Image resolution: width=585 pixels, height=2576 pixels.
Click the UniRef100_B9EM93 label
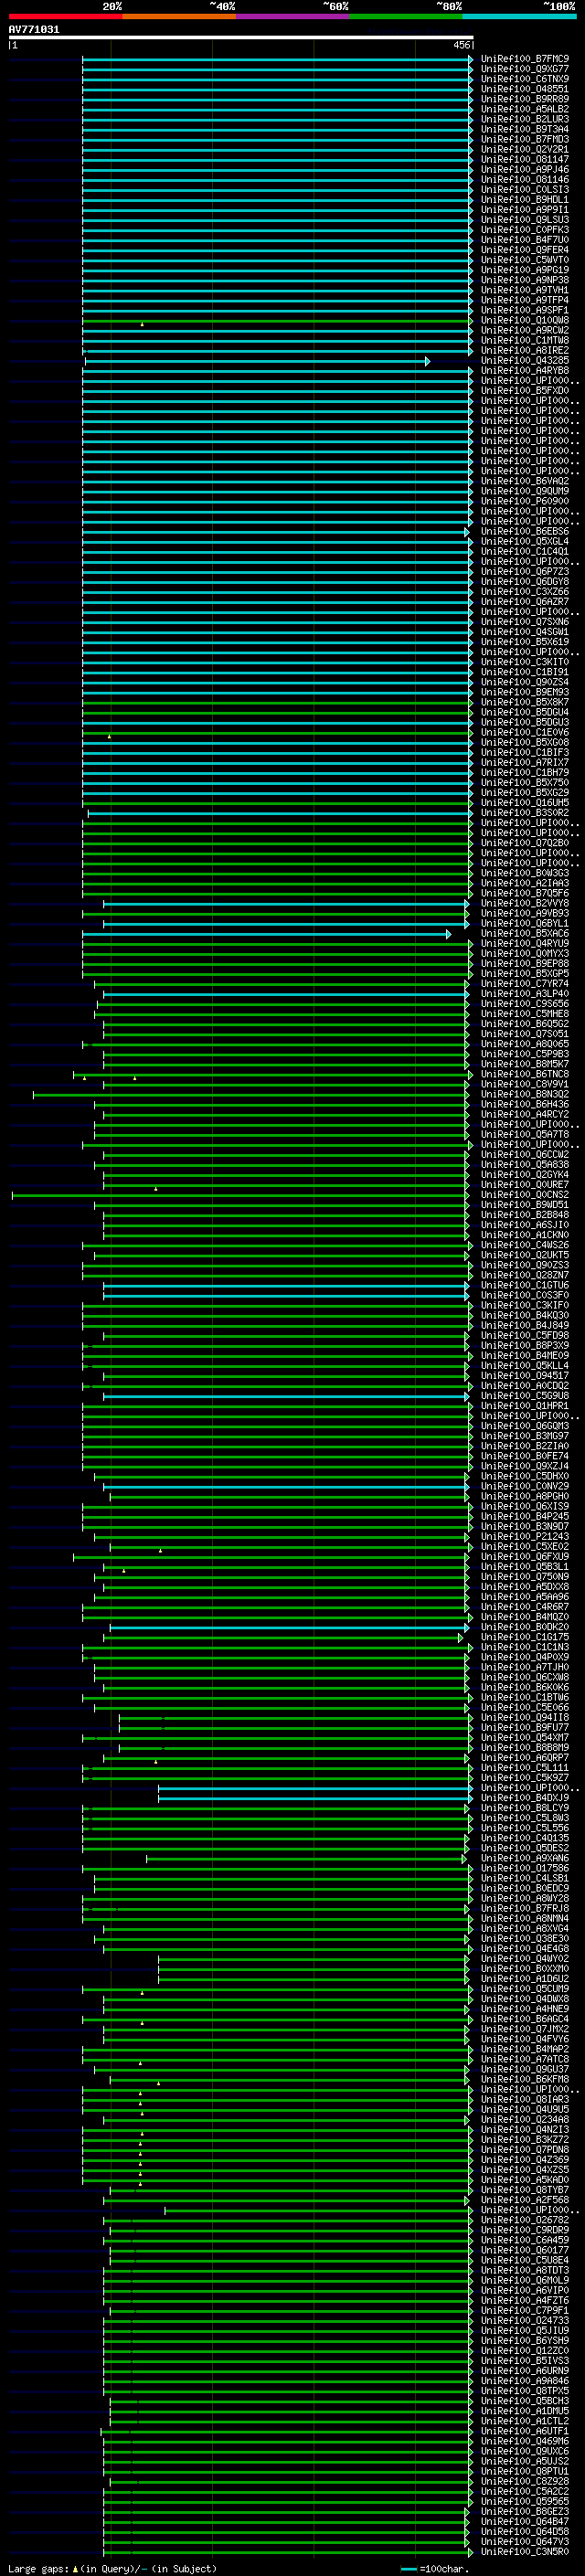pyautogui.click(x=525, y=692)
